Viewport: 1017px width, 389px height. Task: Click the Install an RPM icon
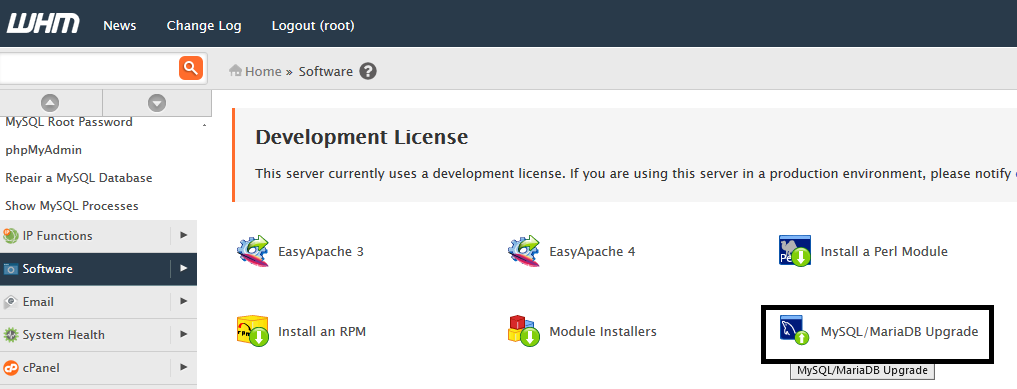(253, 331)
